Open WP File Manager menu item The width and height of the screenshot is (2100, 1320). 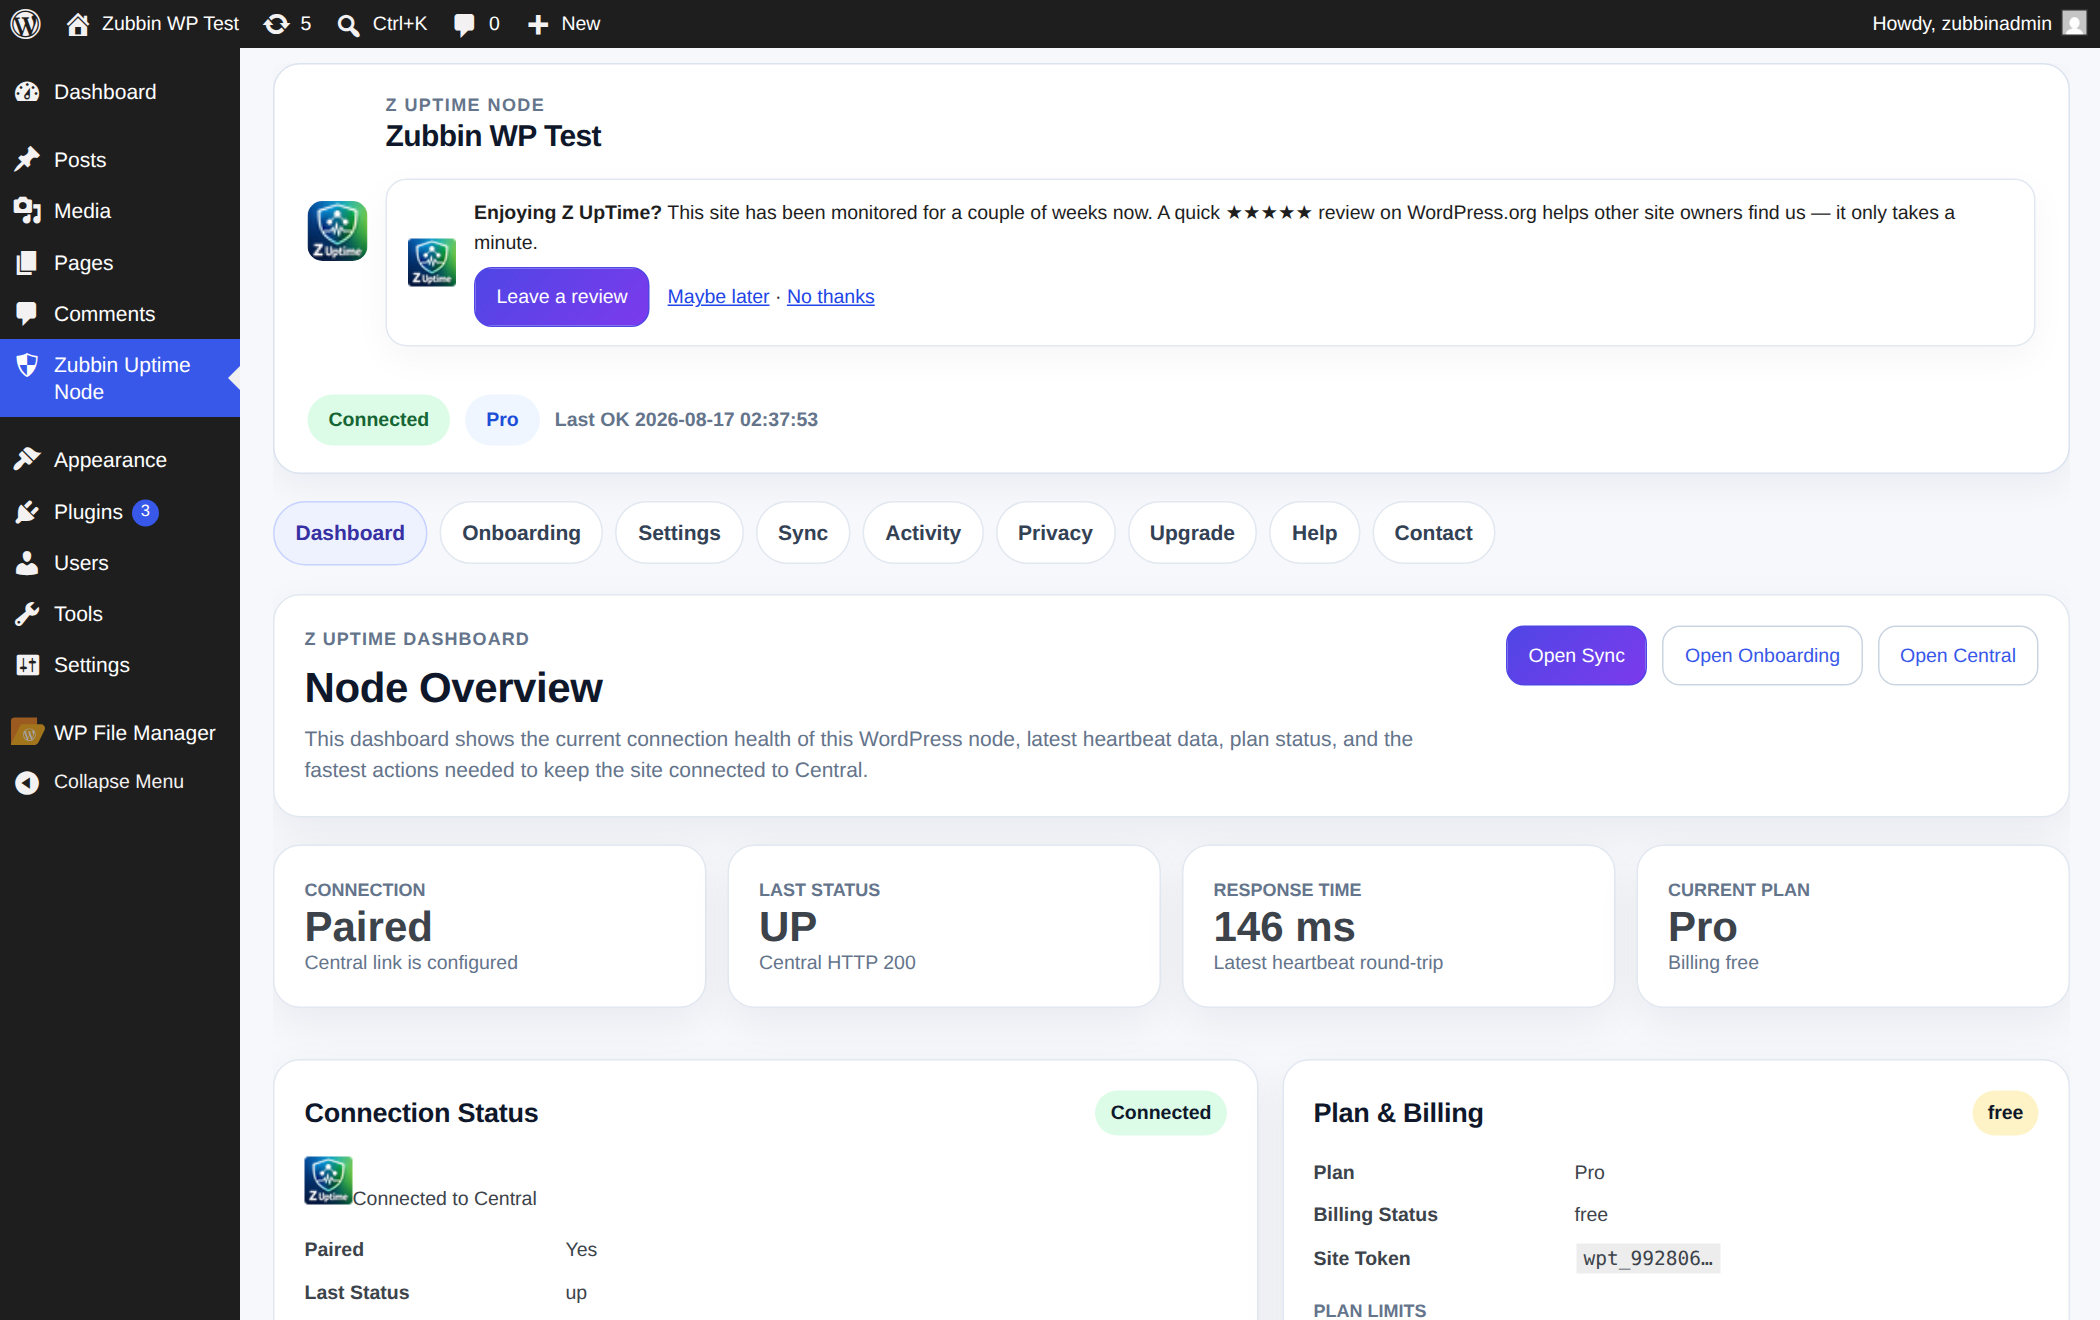coord(120,733)
